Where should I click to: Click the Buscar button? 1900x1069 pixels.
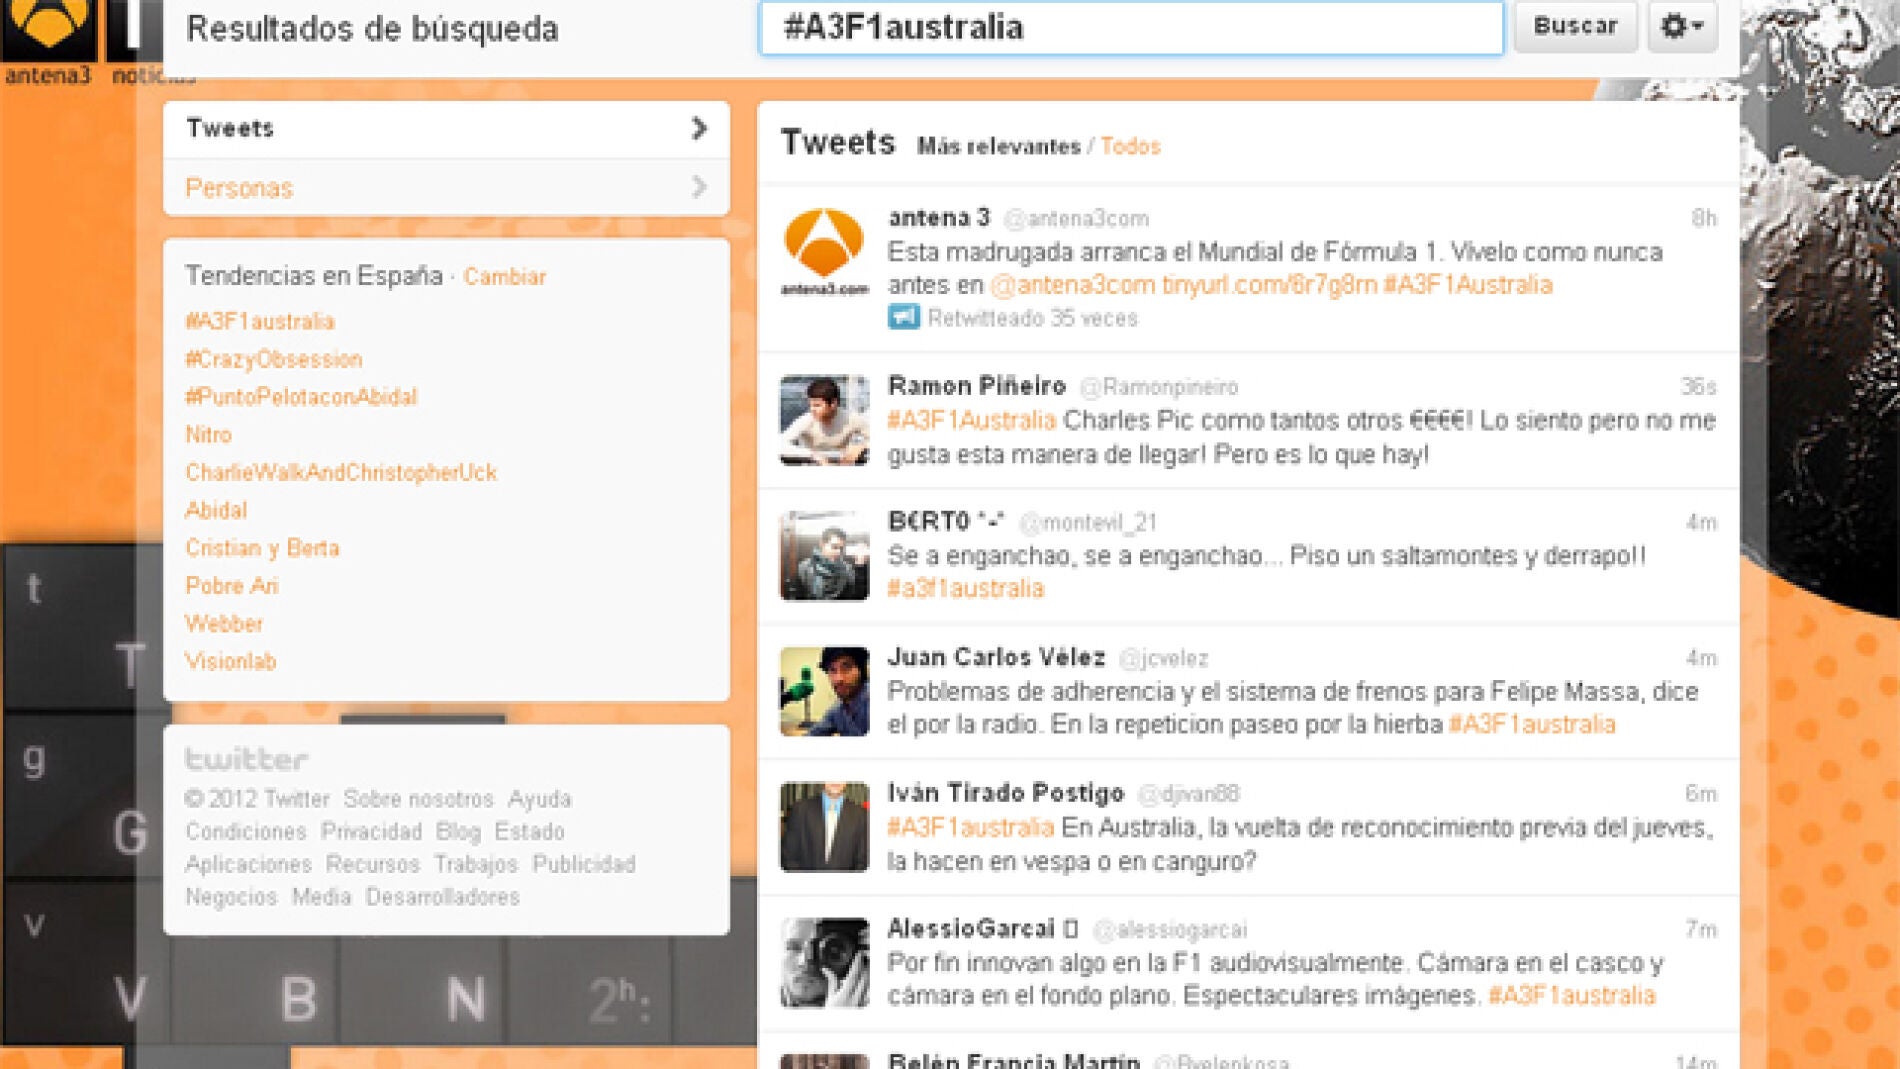(1577, 27)
